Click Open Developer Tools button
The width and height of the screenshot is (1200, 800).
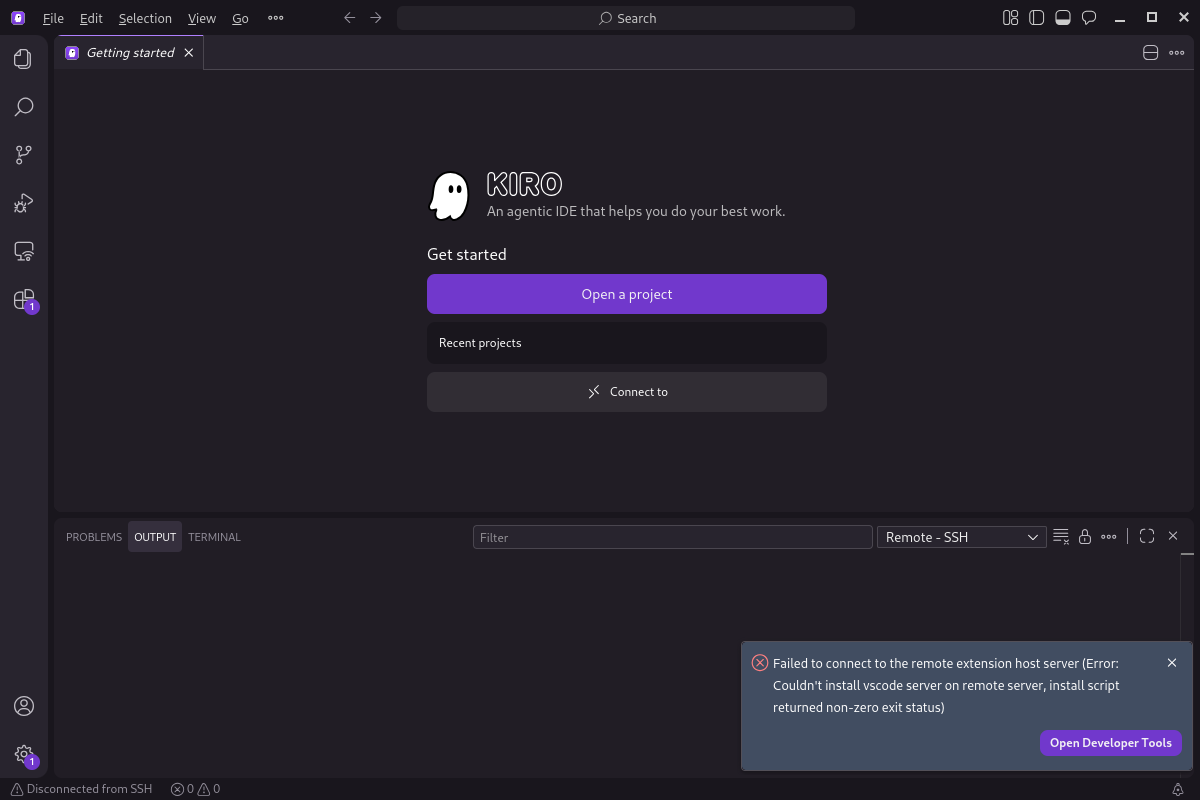click(1111, 743)
